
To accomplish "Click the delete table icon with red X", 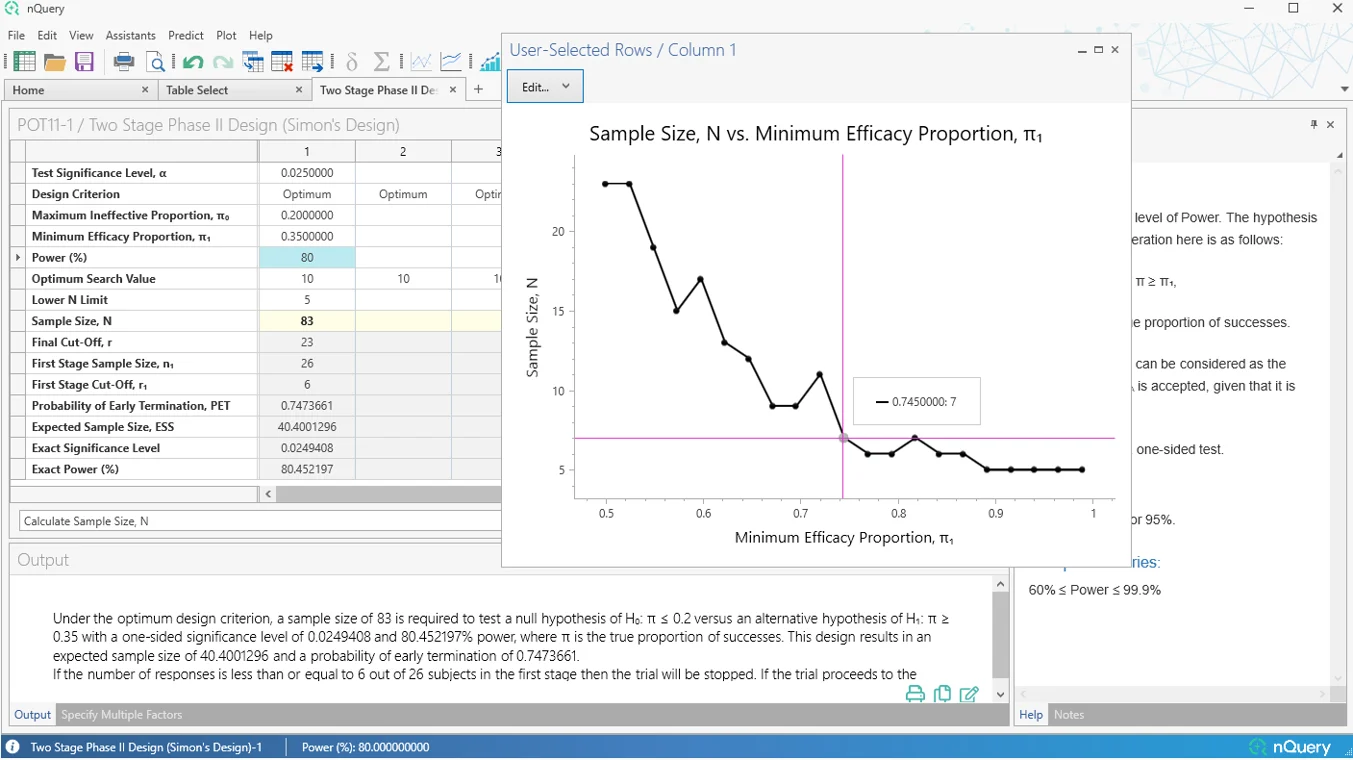I will (x=282, y=62).
